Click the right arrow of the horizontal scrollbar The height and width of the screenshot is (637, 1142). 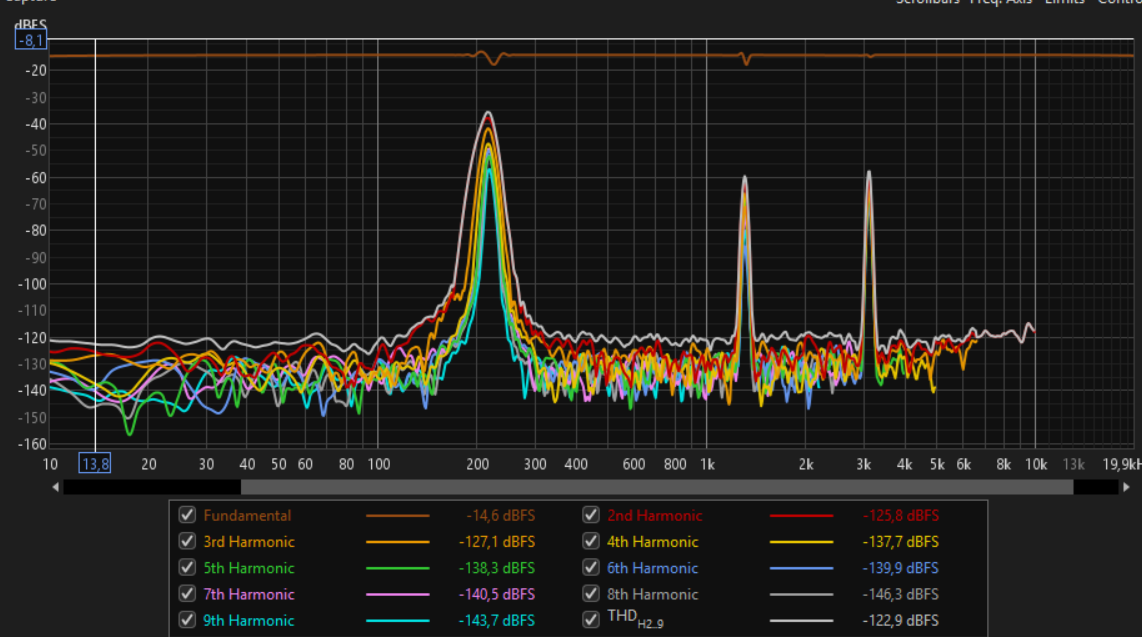click(x=1127, y=487)
